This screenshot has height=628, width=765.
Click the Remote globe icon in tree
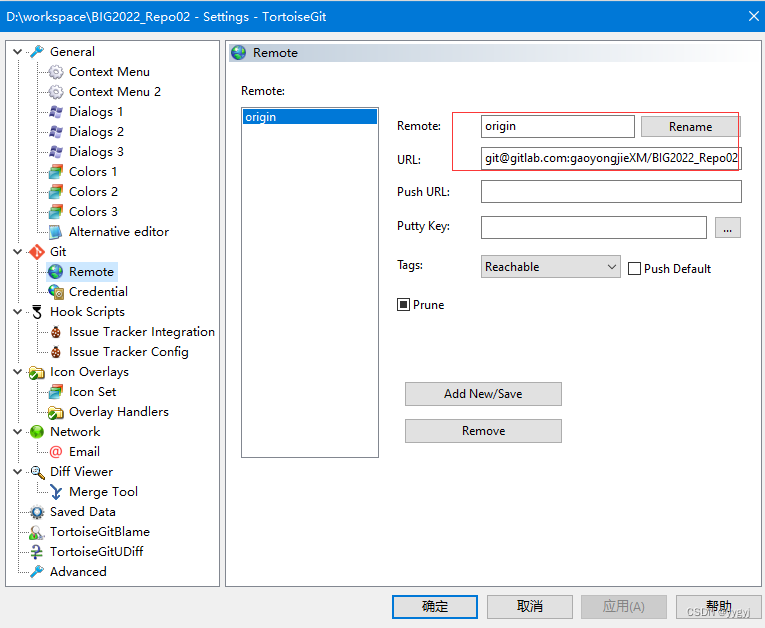pyautogui.click(x=56, y=272)
